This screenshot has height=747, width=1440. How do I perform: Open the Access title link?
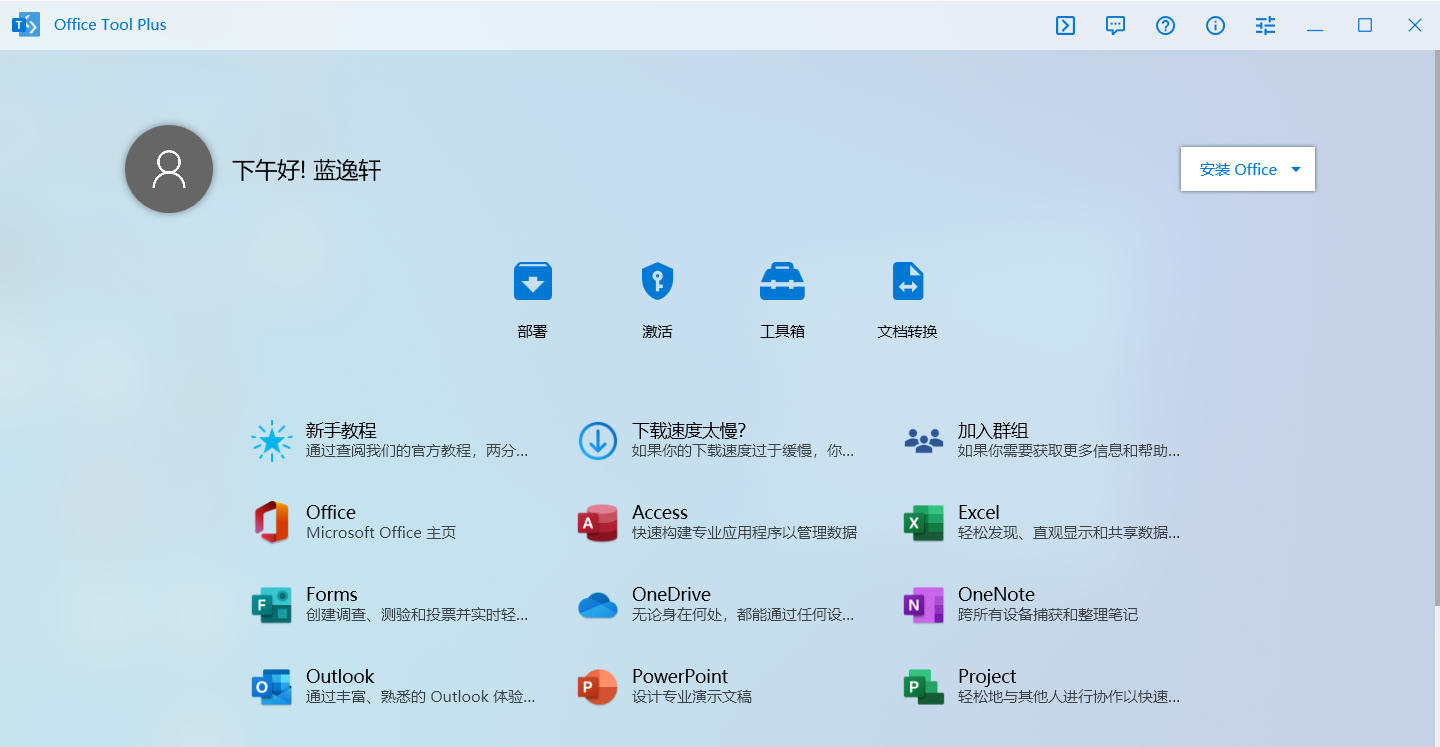(x=660, y=512)
